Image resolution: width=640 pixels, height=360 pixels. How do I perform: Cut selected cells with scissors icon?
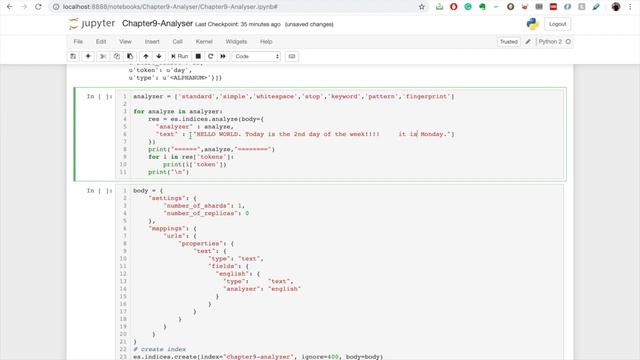click(x=103, y=56)
